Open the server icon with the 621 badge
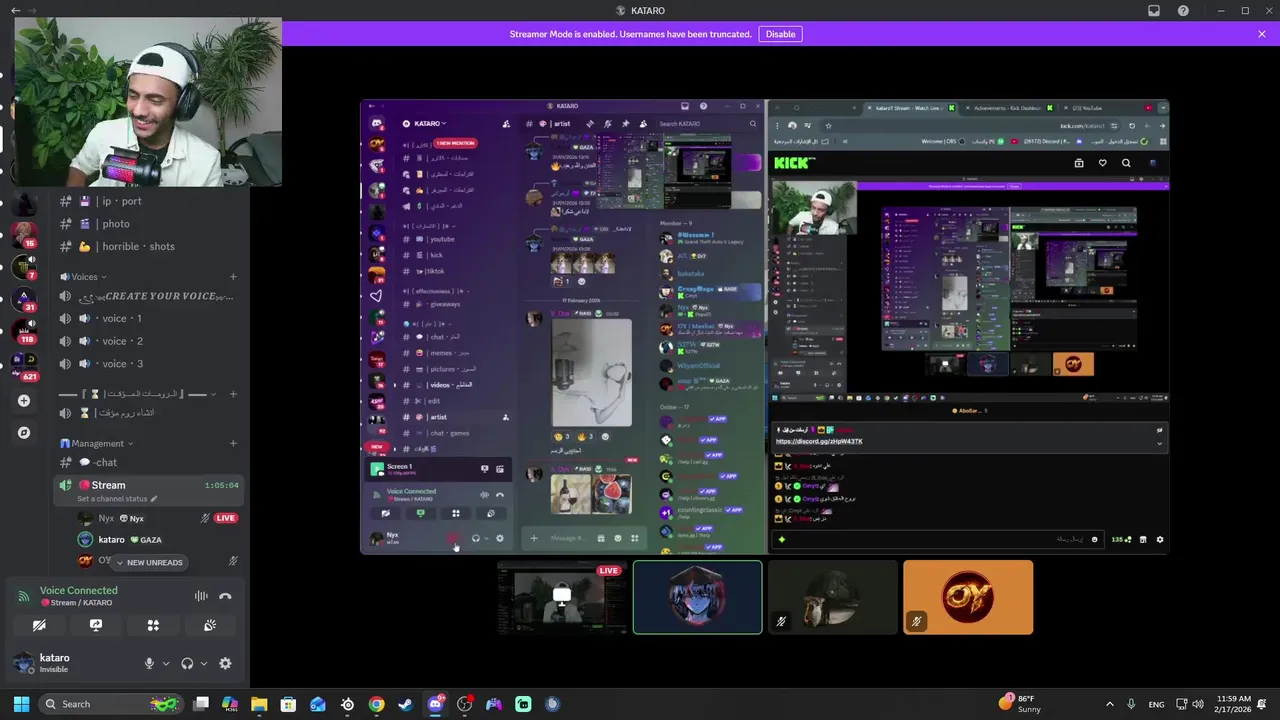 click(x=24, y=366)
